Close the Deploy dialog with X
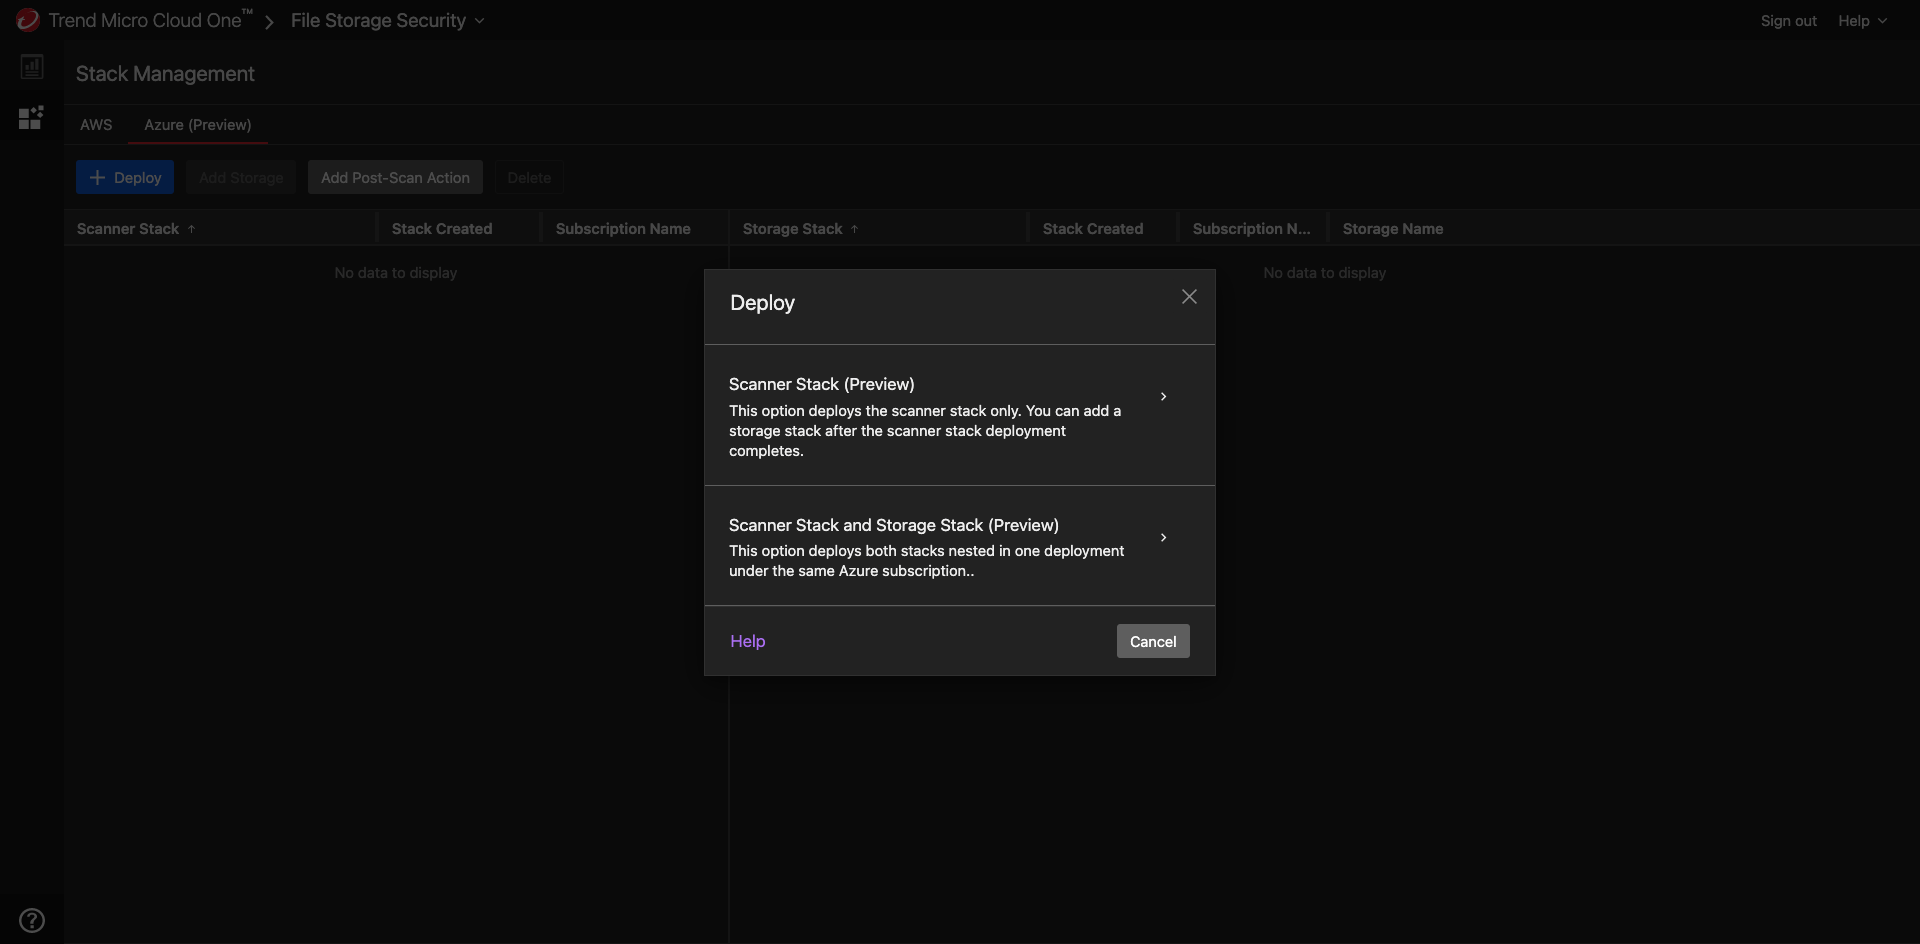The height and width of the screenshot is (944, 1920). (x=1189, y=297)
